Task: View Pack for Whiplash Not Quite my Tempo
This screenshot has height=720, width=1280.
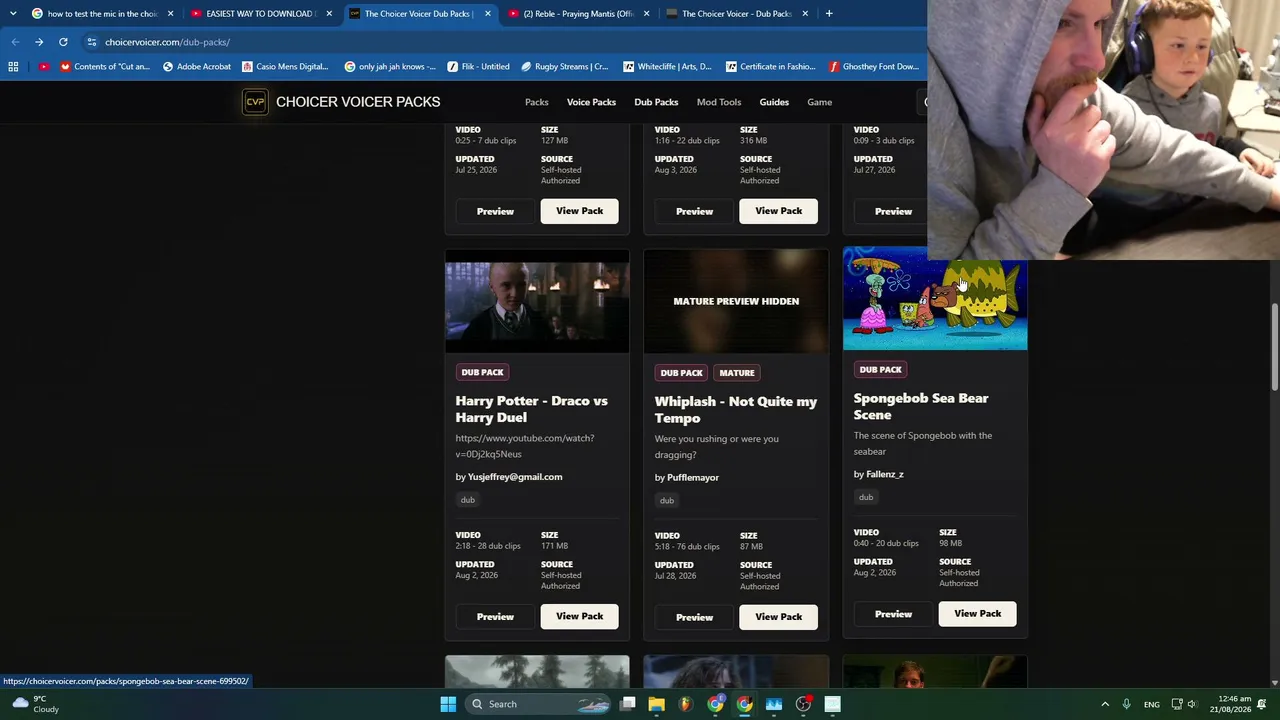Action: pyautogui.click(x=778, y=617)
